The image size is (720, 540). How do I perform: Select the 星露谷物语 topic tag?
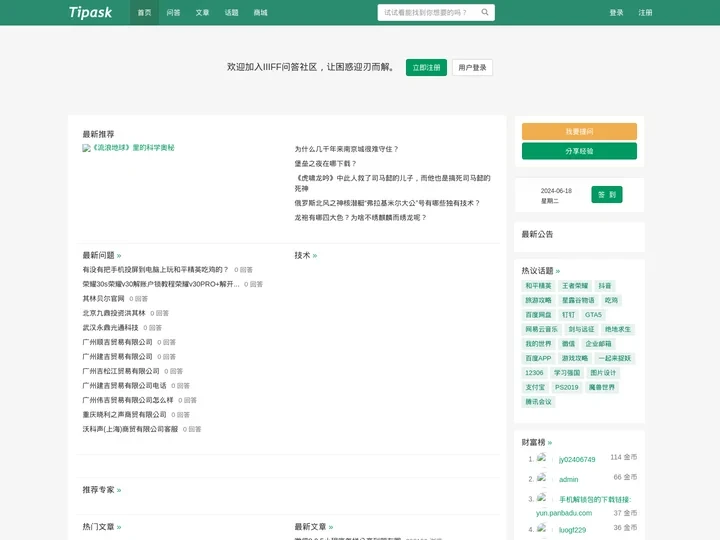click(578, 300)
